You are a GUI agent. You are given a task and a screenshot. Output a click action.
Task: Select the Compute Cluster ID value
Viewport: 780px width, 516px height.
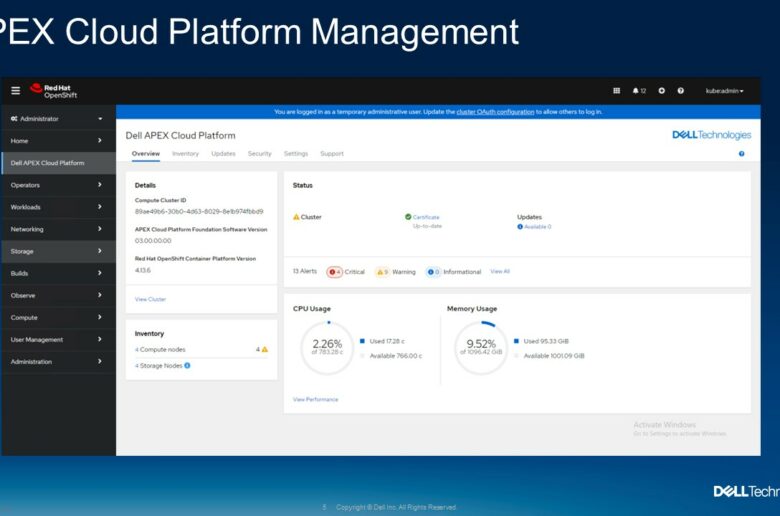point(199,211)
